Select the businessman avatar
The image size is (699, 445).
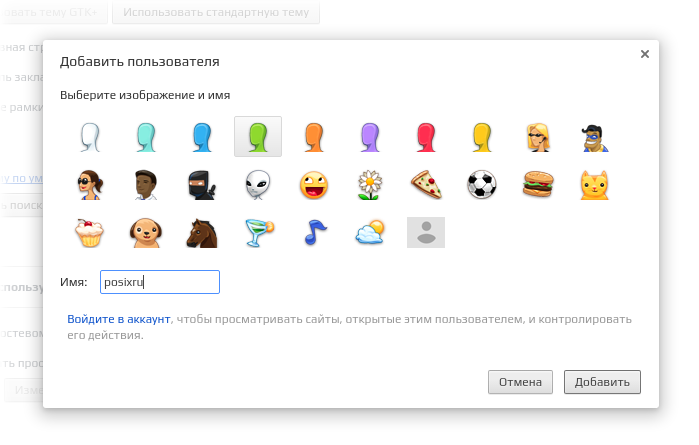tap(146, 185)
